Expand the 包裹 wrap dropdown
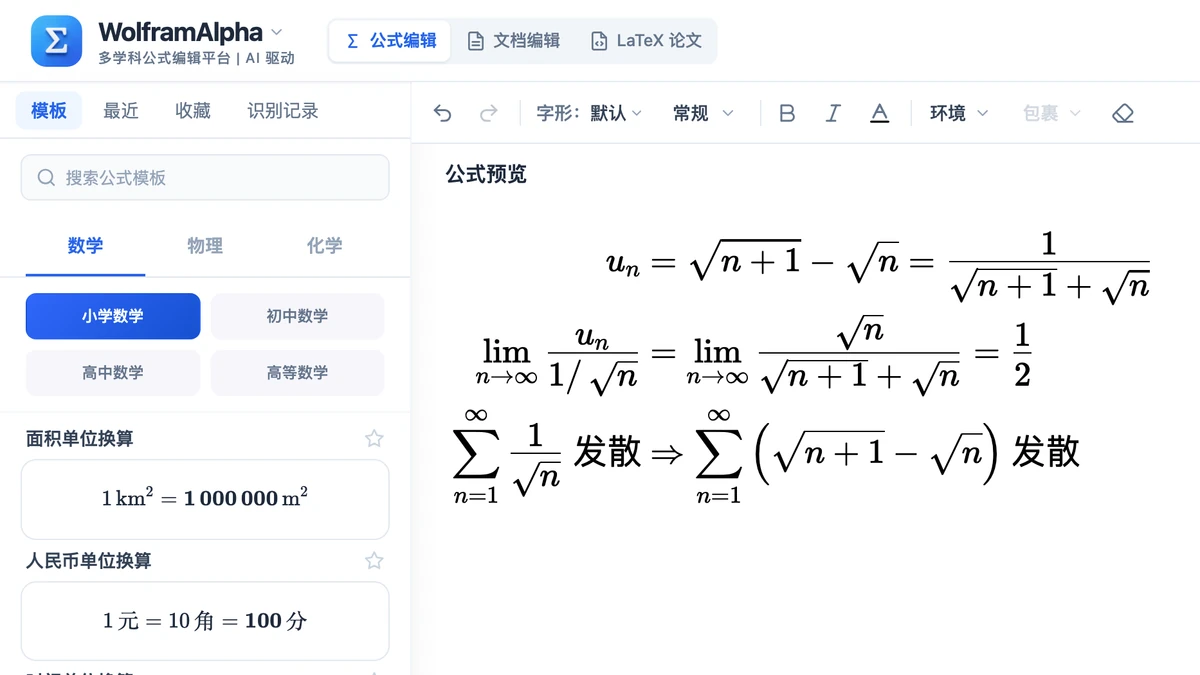Image resolution: width=1200 pixels, height=675 pixels. click(x=1052, y=113)
